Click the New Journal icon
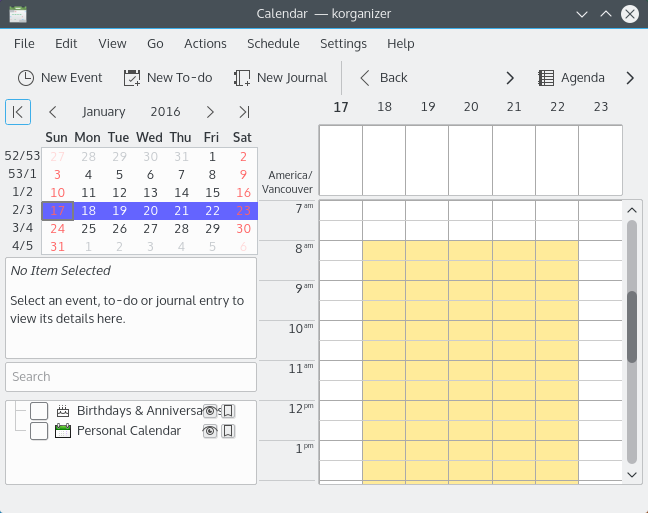 [x=242, y=78]
